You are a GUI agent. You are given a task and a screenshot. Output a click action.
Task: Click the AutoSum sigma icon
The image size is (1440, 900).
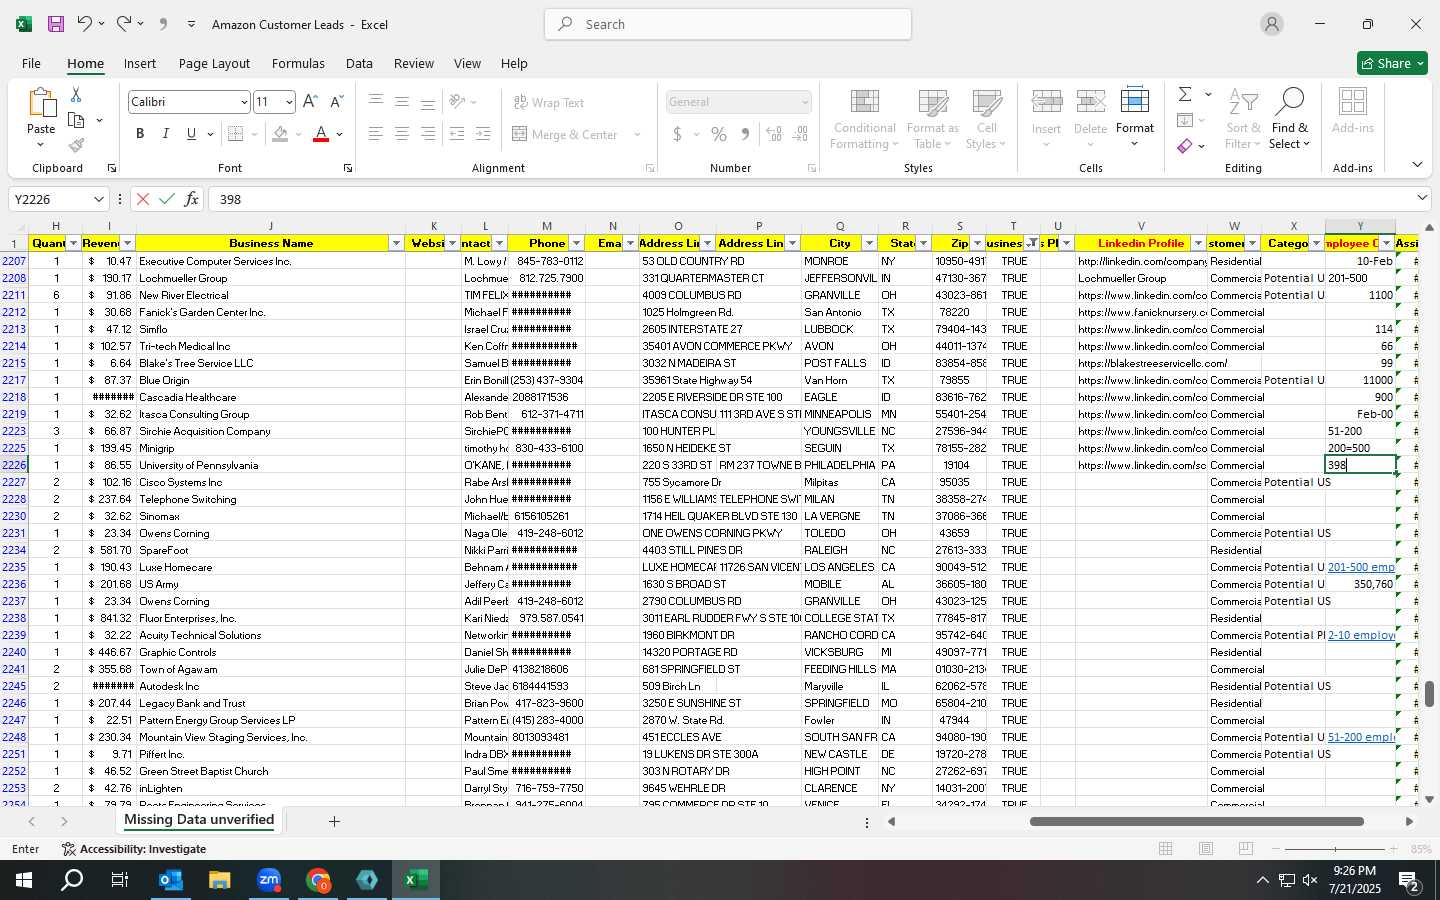coord(1185,94)
